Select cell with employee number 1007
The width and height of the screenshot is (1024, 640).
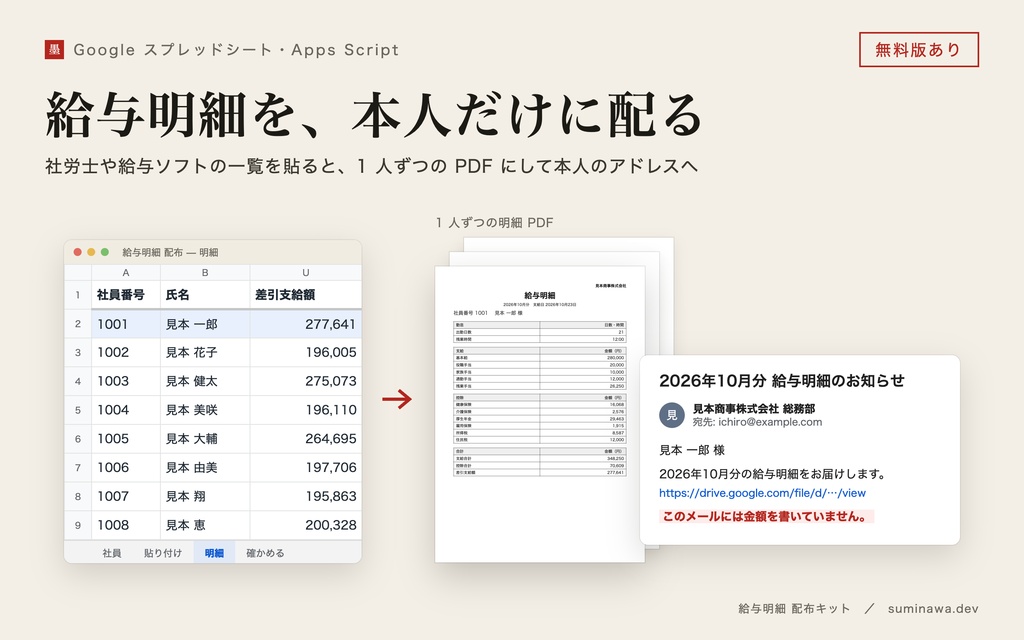click(125, 496)
